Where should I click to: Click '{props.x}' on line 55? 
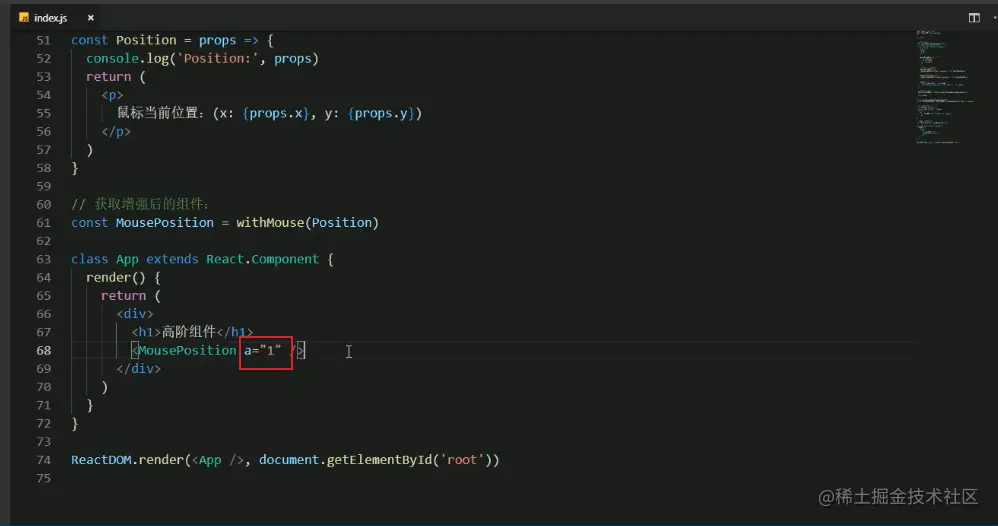(275, 113)
